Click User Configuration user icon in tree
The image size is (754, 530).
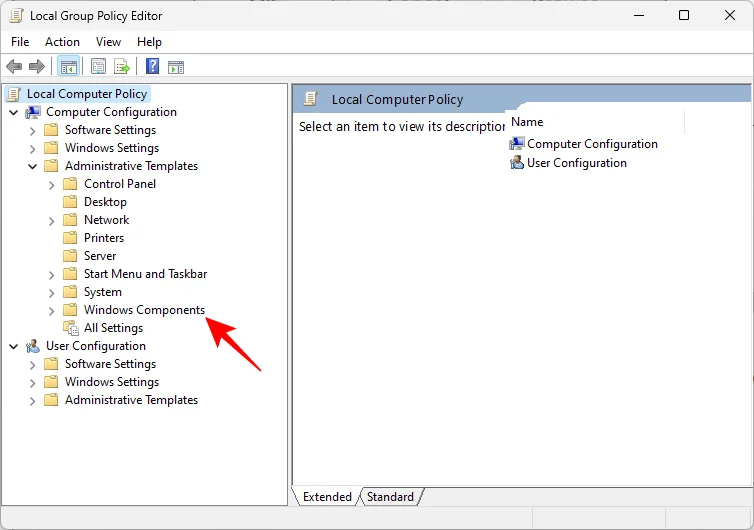pos(33,346)
